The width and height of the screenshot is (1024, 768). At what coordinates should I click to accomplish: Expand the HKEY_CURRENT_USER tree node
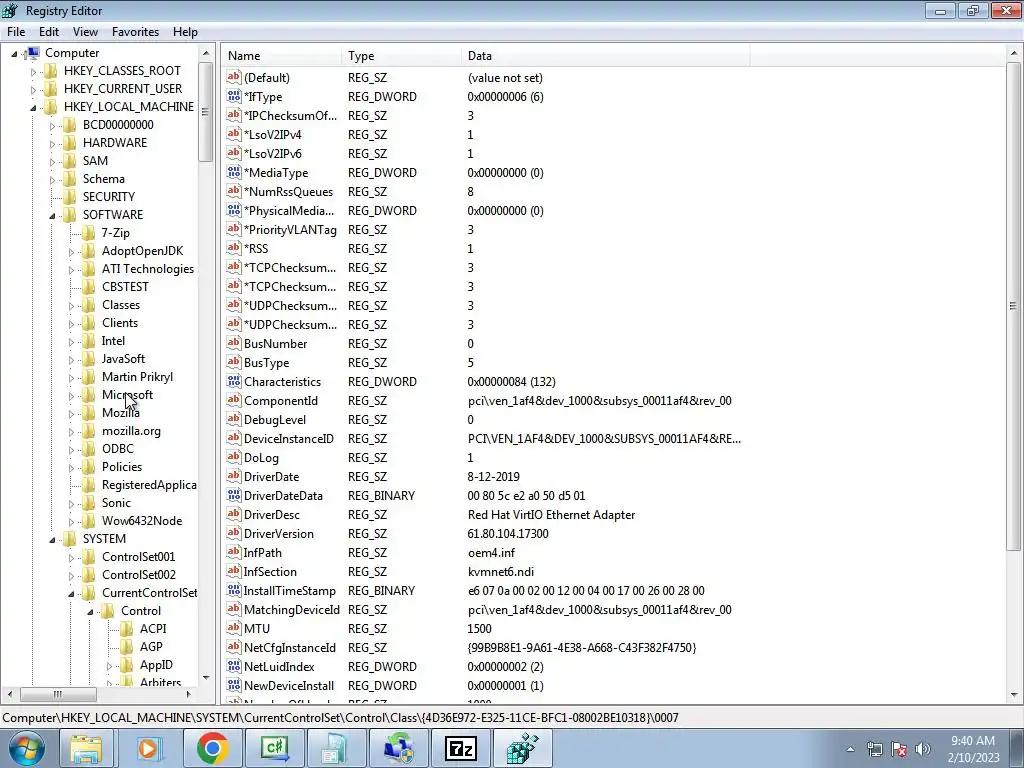(x=33, y=89)
